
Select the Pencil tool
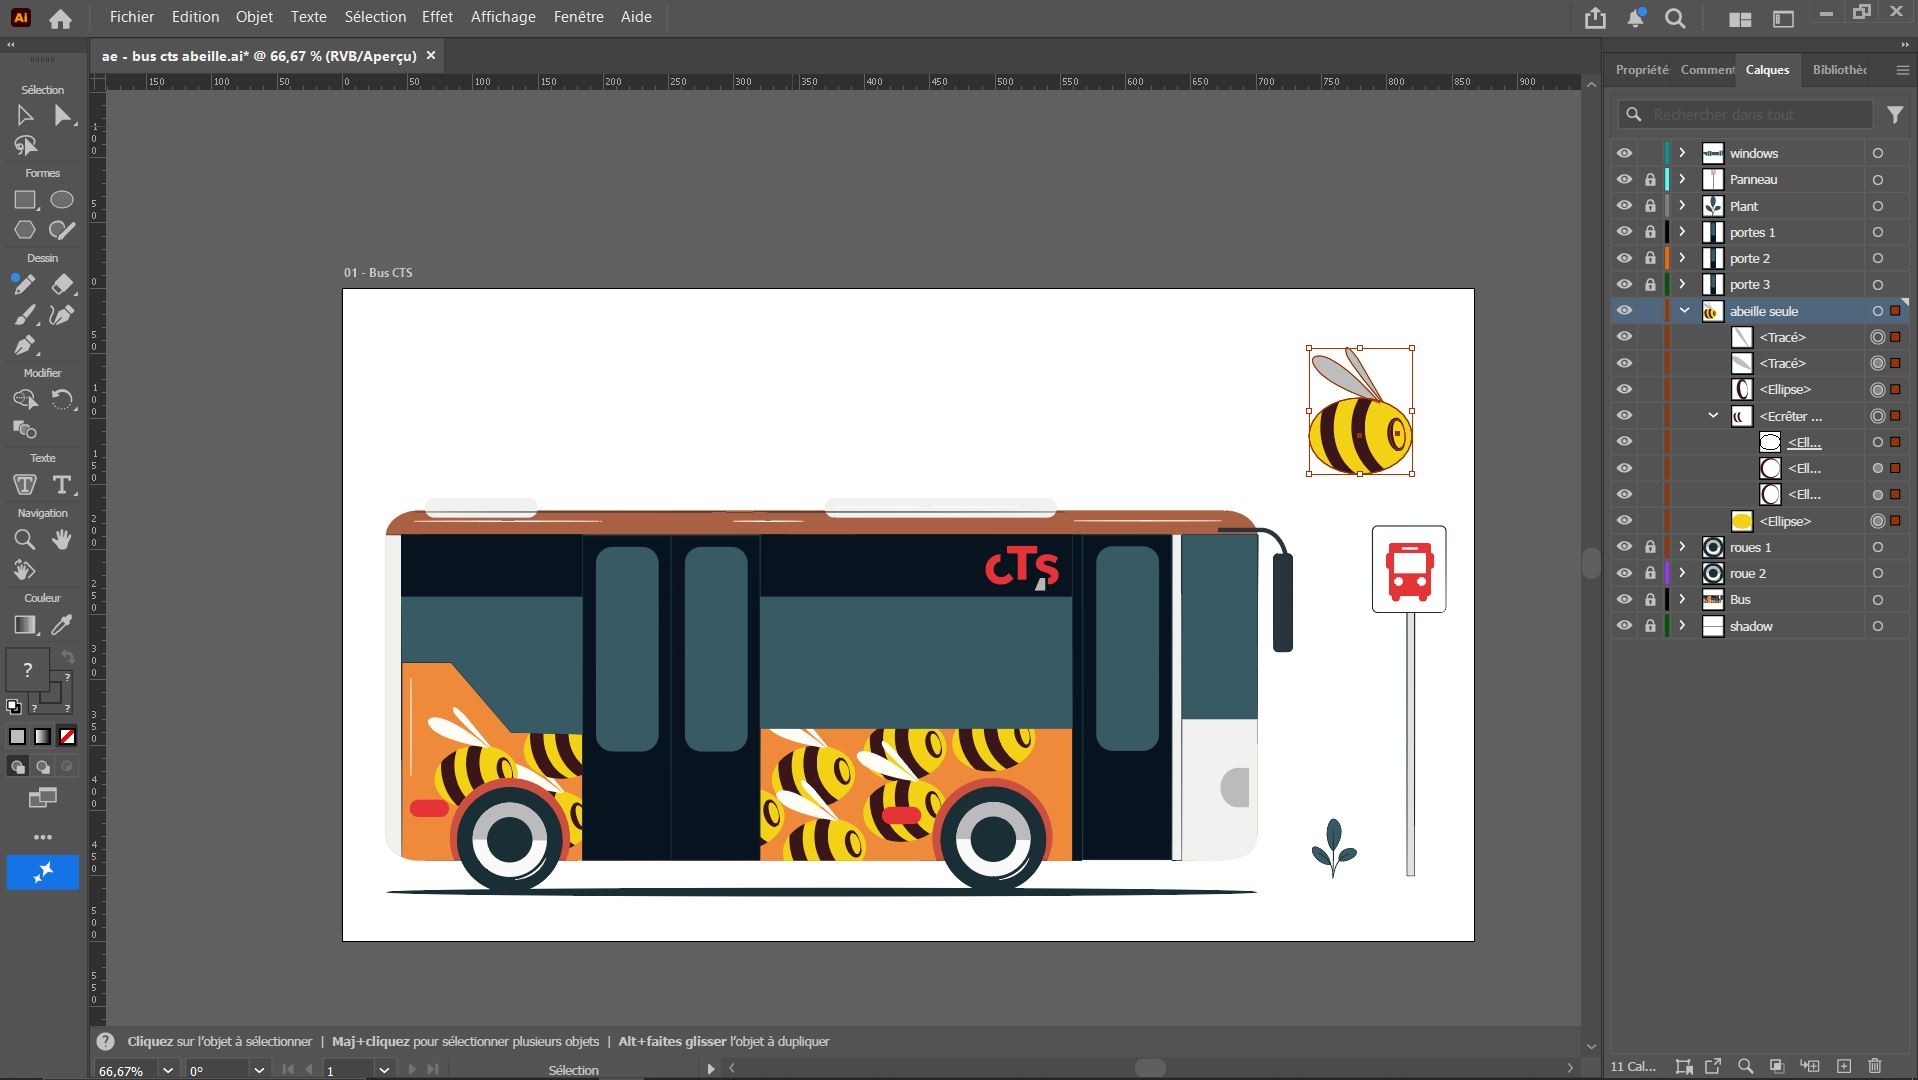click(x=25, y=285)
